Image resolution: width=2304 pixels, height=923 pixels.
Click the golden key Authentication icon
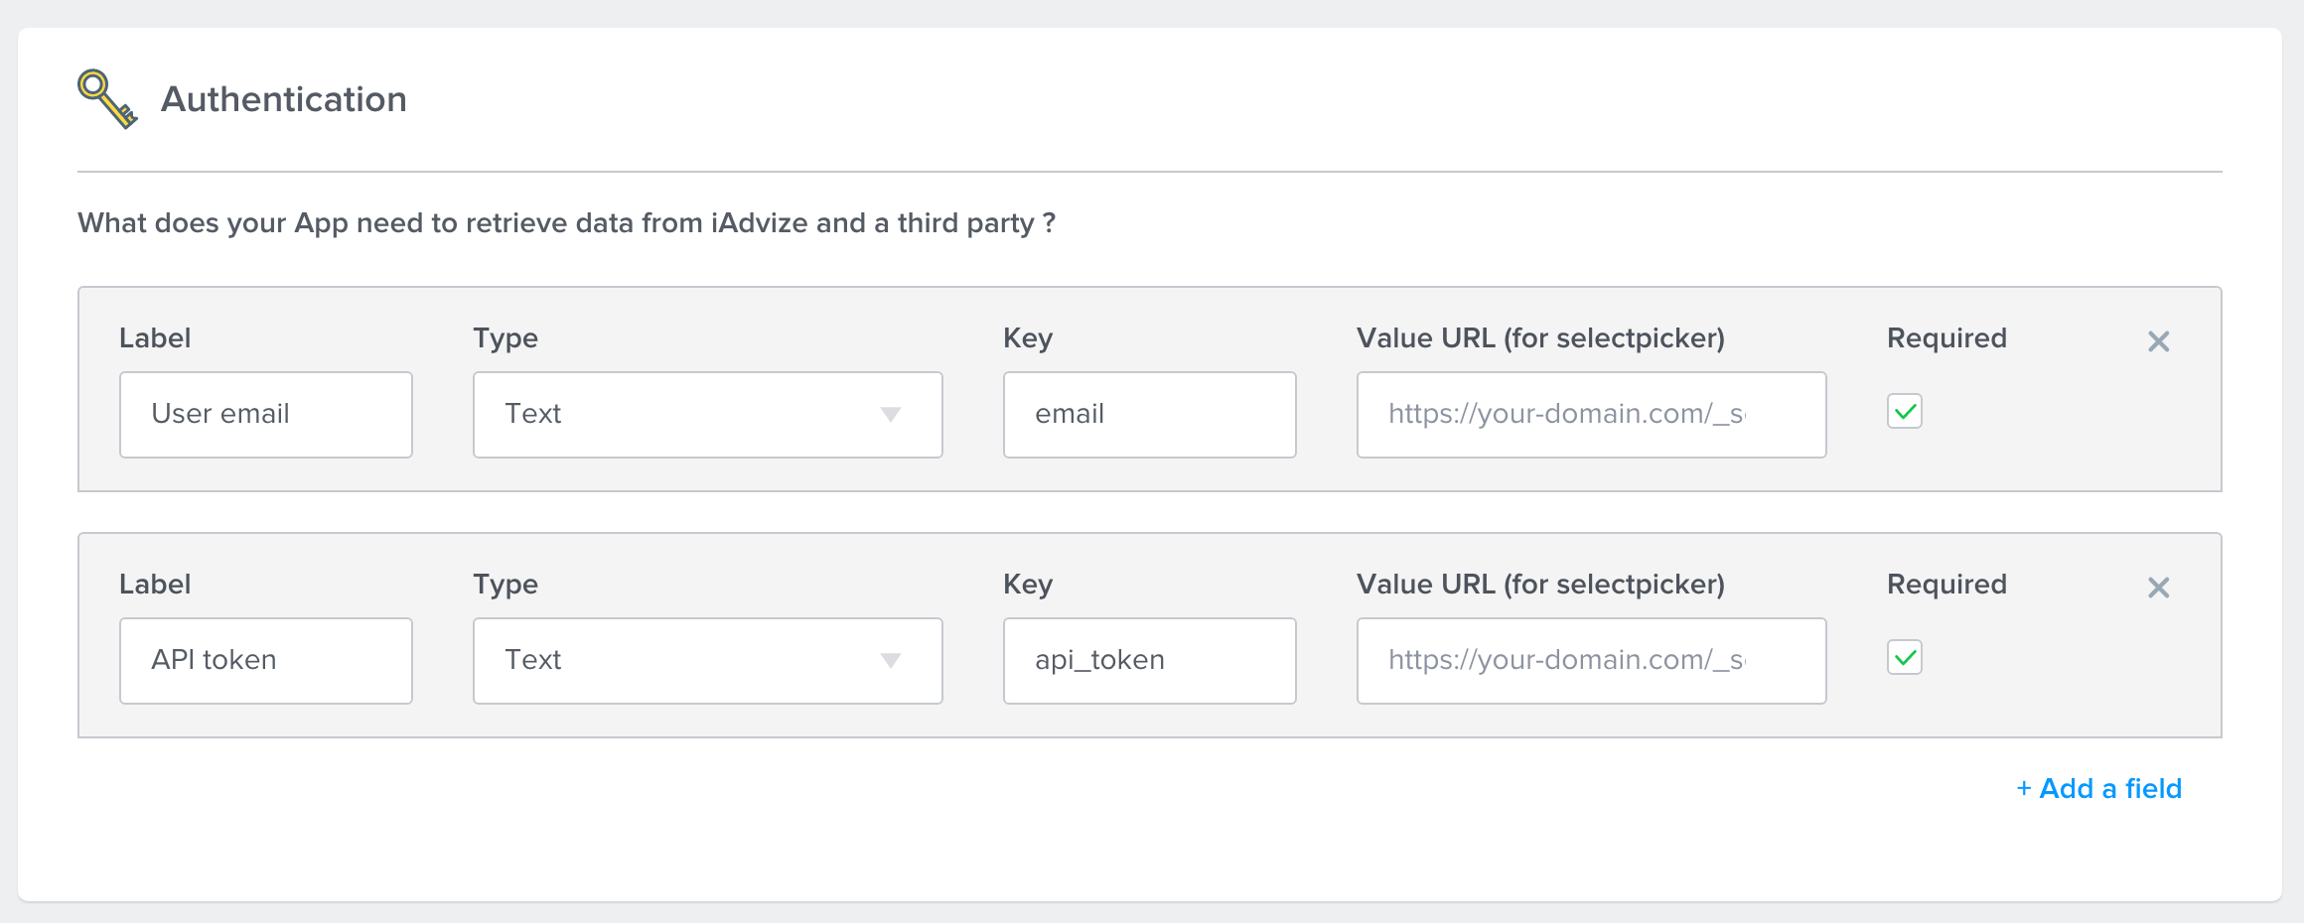(107, 99)
